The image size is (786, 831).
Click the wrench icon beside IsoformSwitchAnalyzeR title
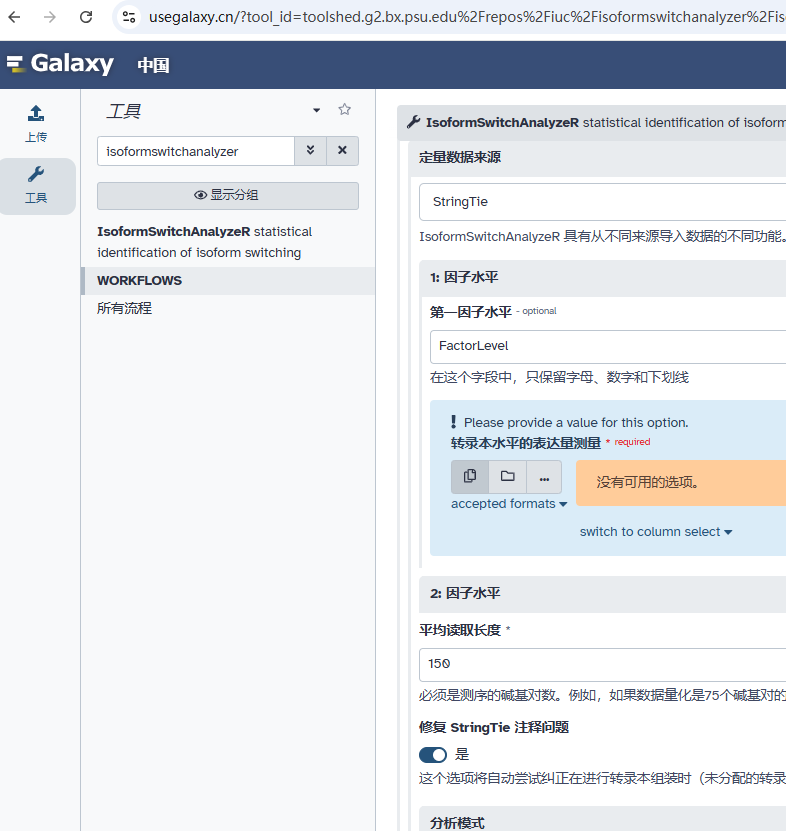coord(413,122)
